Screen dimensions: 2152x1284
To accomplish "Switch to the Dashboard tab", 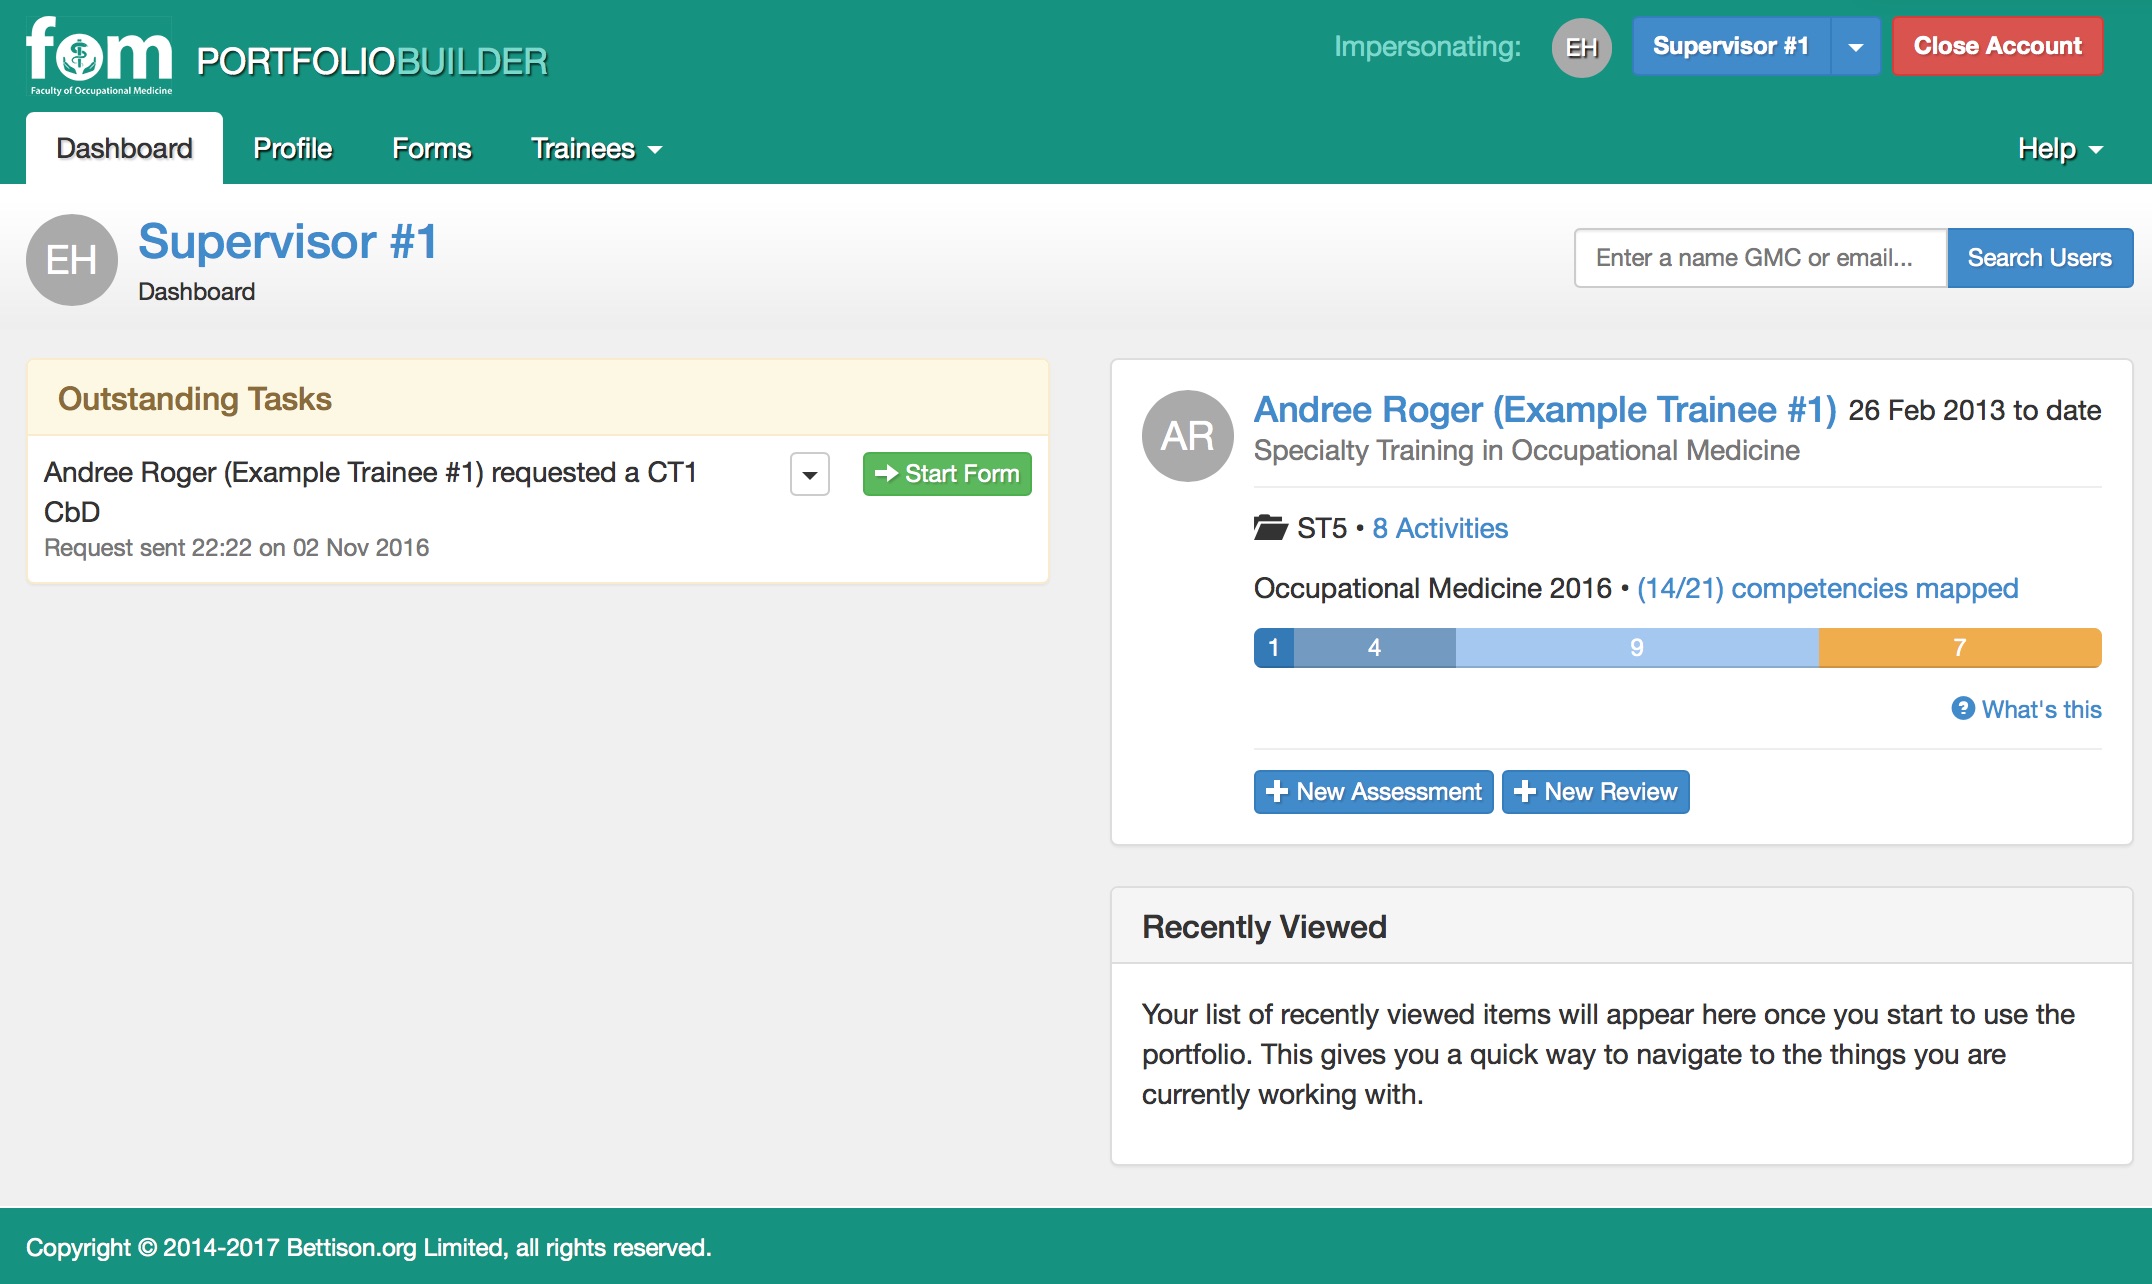I will tap(124, 148).
